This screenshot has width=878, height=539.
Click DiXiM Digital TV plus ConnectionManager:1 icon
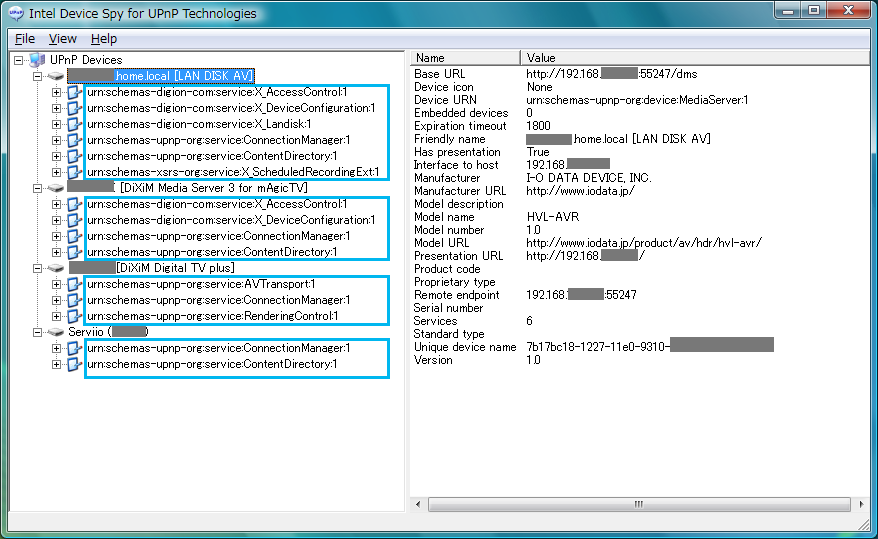[74, 300]
